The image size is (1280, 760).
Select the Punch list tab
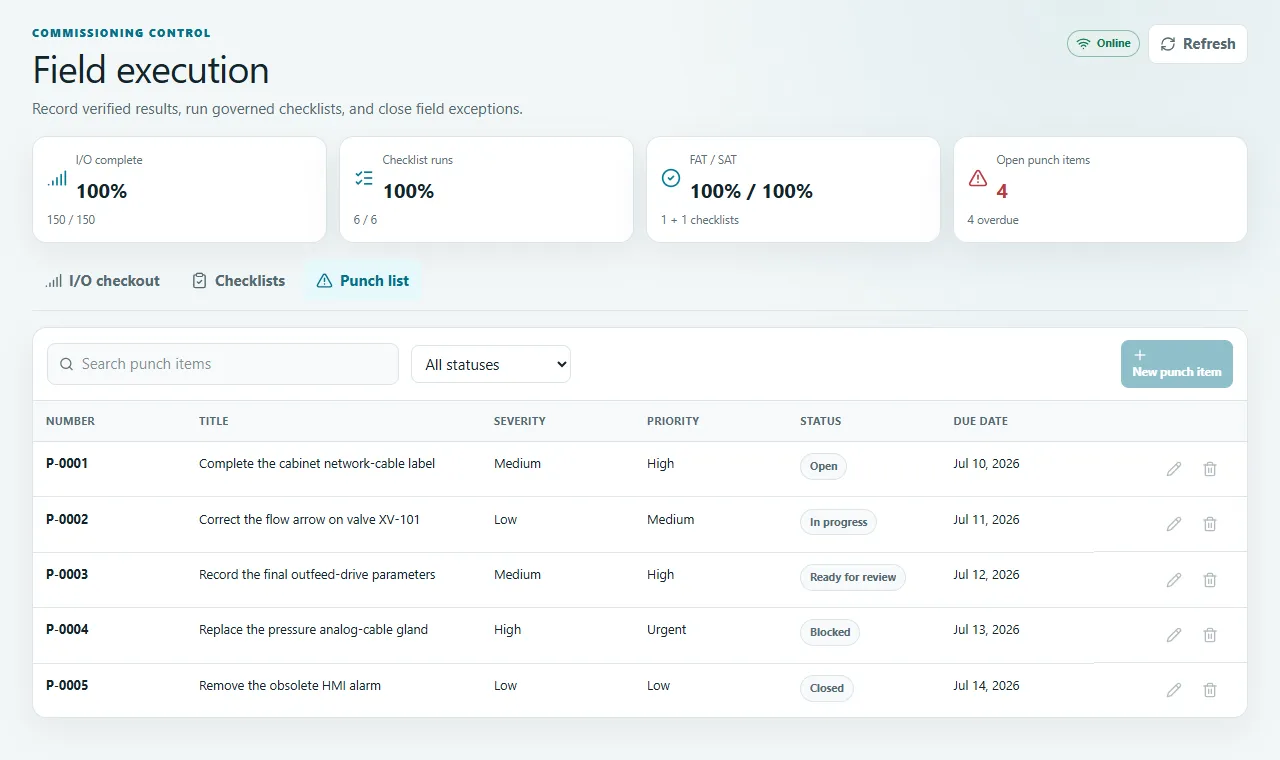[362, 281]
